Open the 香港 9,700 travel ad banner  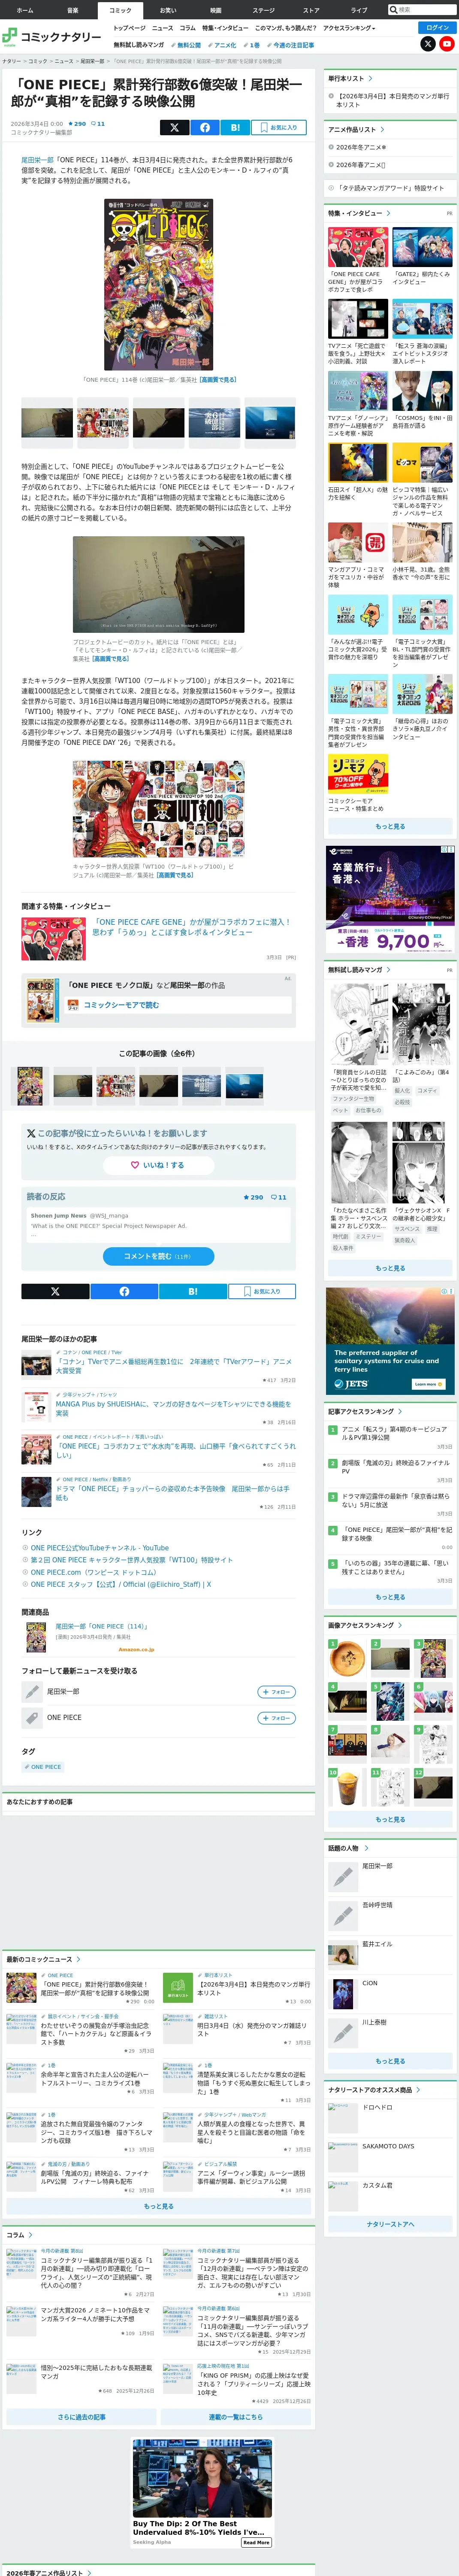point(390,900)
